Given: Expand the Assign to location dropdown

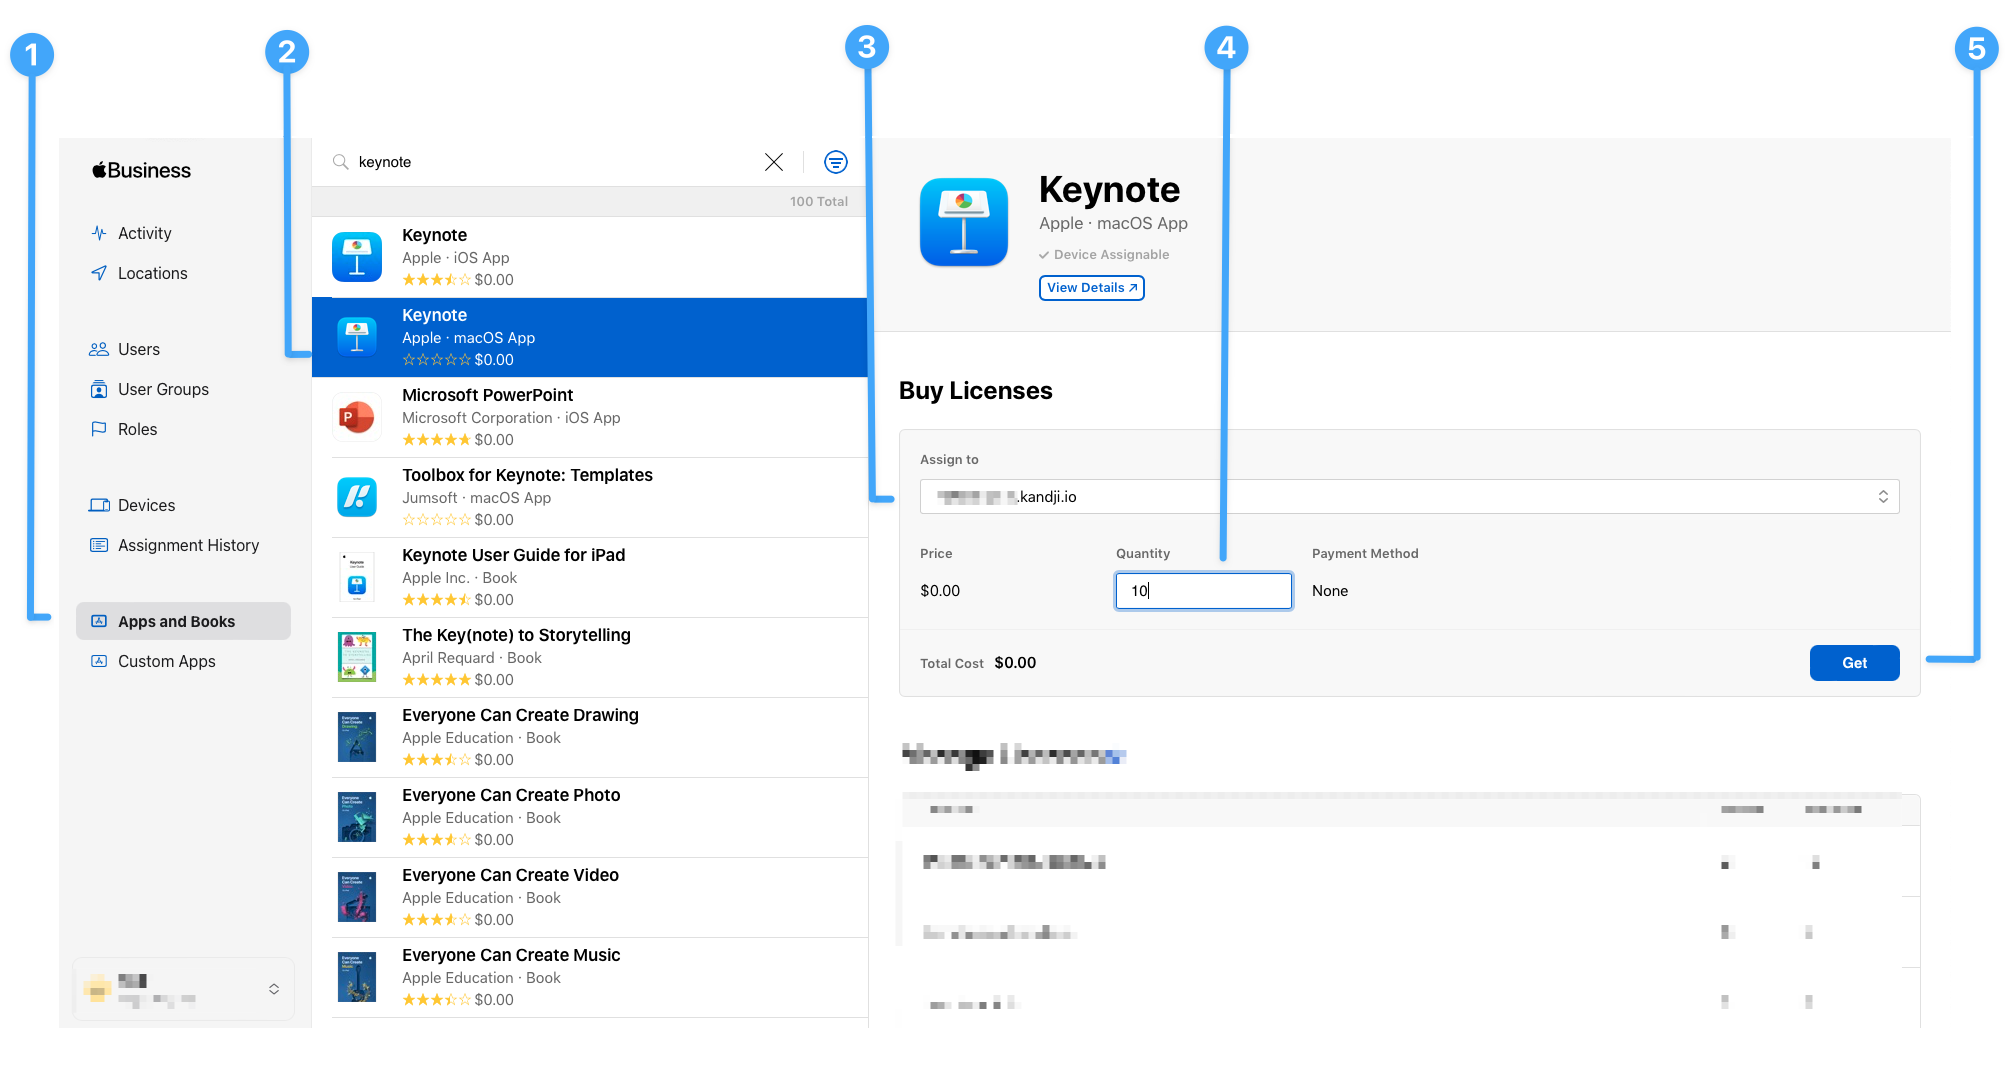Looking at the screenshot, I should 1409,497.
